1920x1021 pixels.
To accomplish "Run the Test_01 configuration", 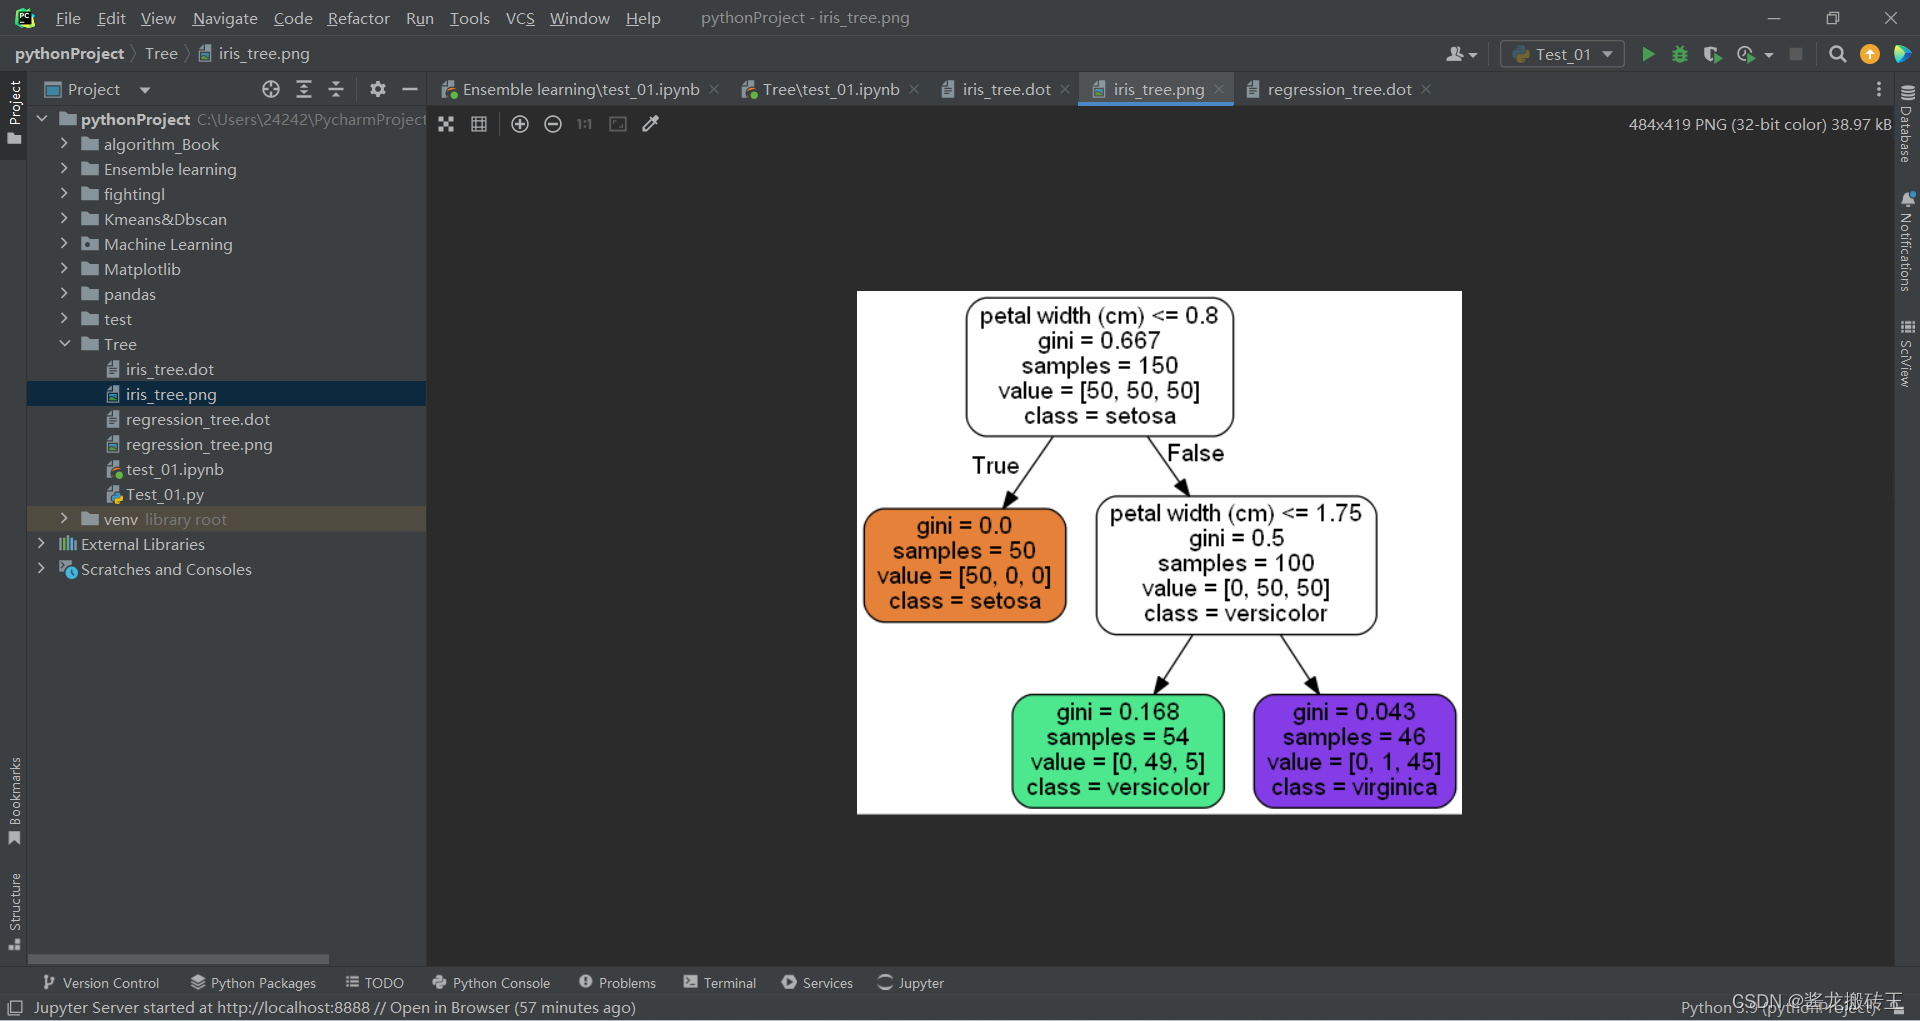I will (1649, 54).
